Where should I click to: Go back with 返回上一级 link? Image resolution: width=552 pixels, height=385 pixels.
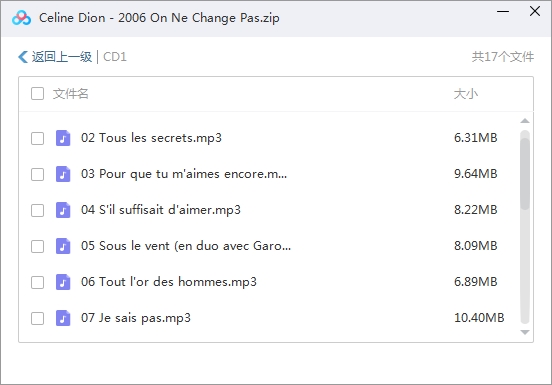[62, 57]
